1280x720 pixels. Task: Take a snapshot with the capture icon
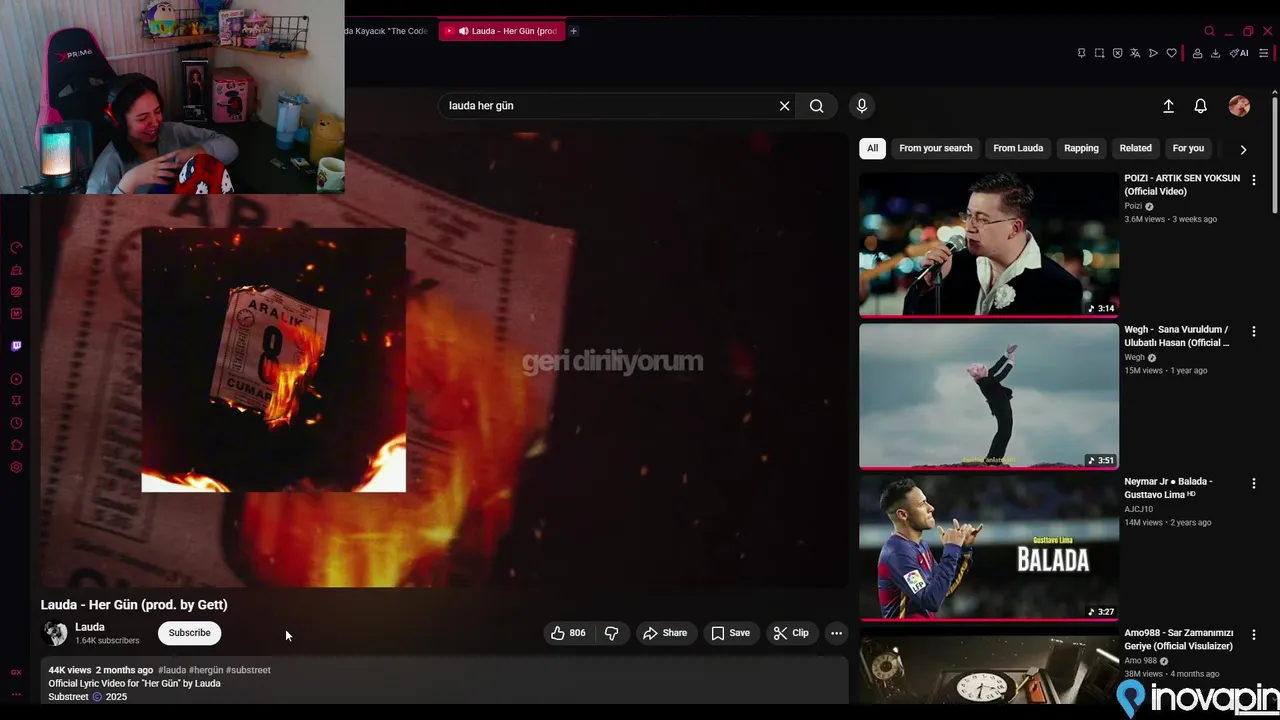[1099, 53]
